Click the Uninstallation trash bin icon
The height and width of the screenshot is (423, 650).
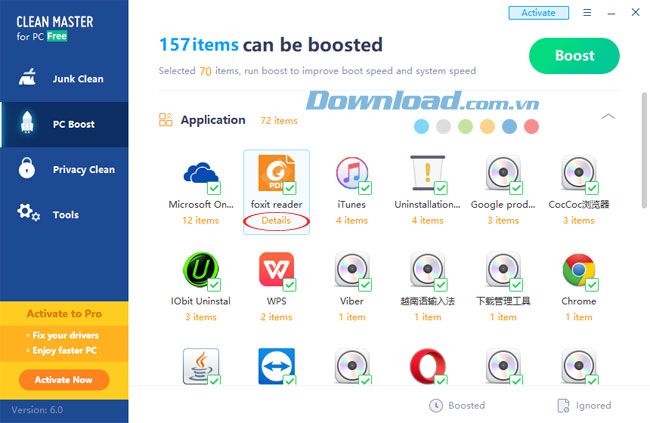point(427,173)
